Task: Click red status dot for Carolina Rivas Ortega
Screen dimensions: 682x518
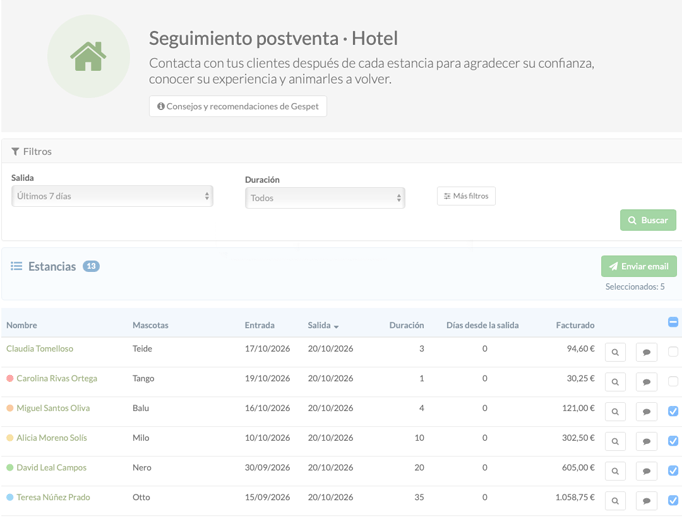Action: [10, 378]
